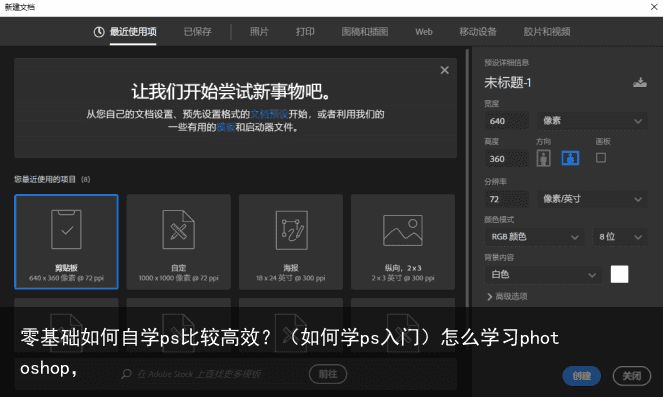
Task: Click the picture icon in 纵向 card
Action: pos(403,230)
